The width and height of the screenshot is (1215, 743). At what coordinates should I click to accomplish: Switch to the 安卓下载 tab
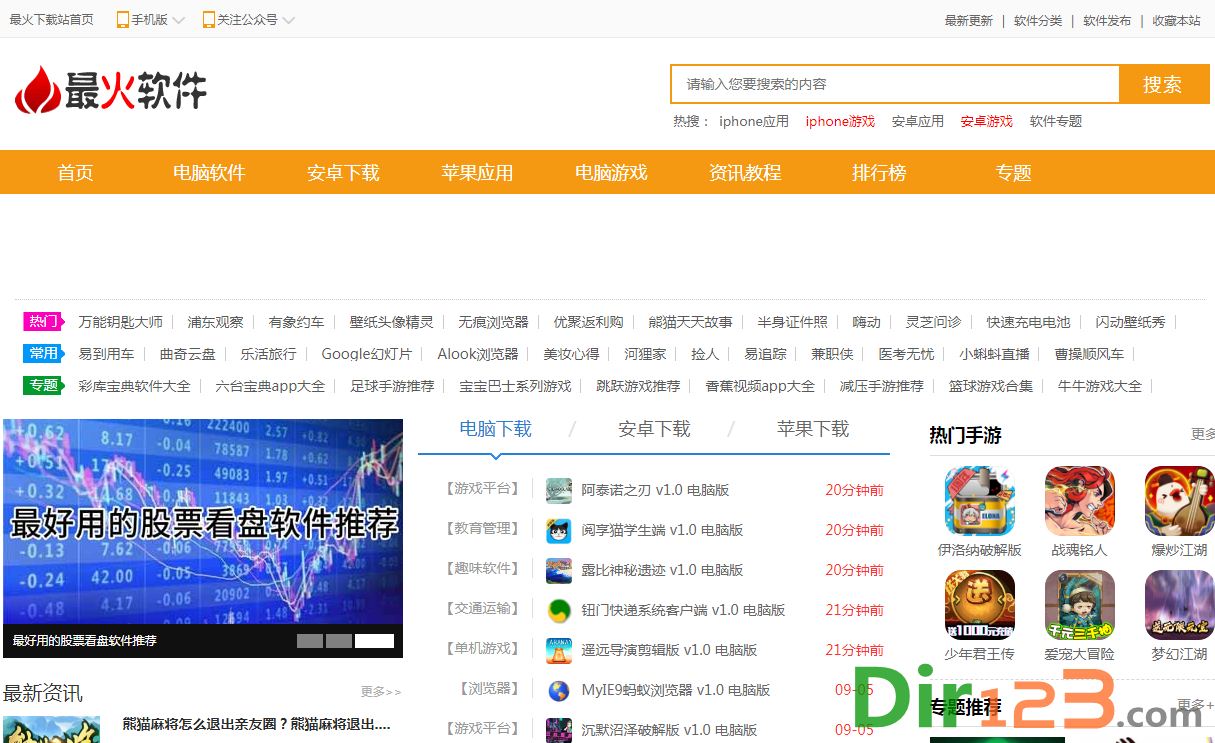click(654, 429)
